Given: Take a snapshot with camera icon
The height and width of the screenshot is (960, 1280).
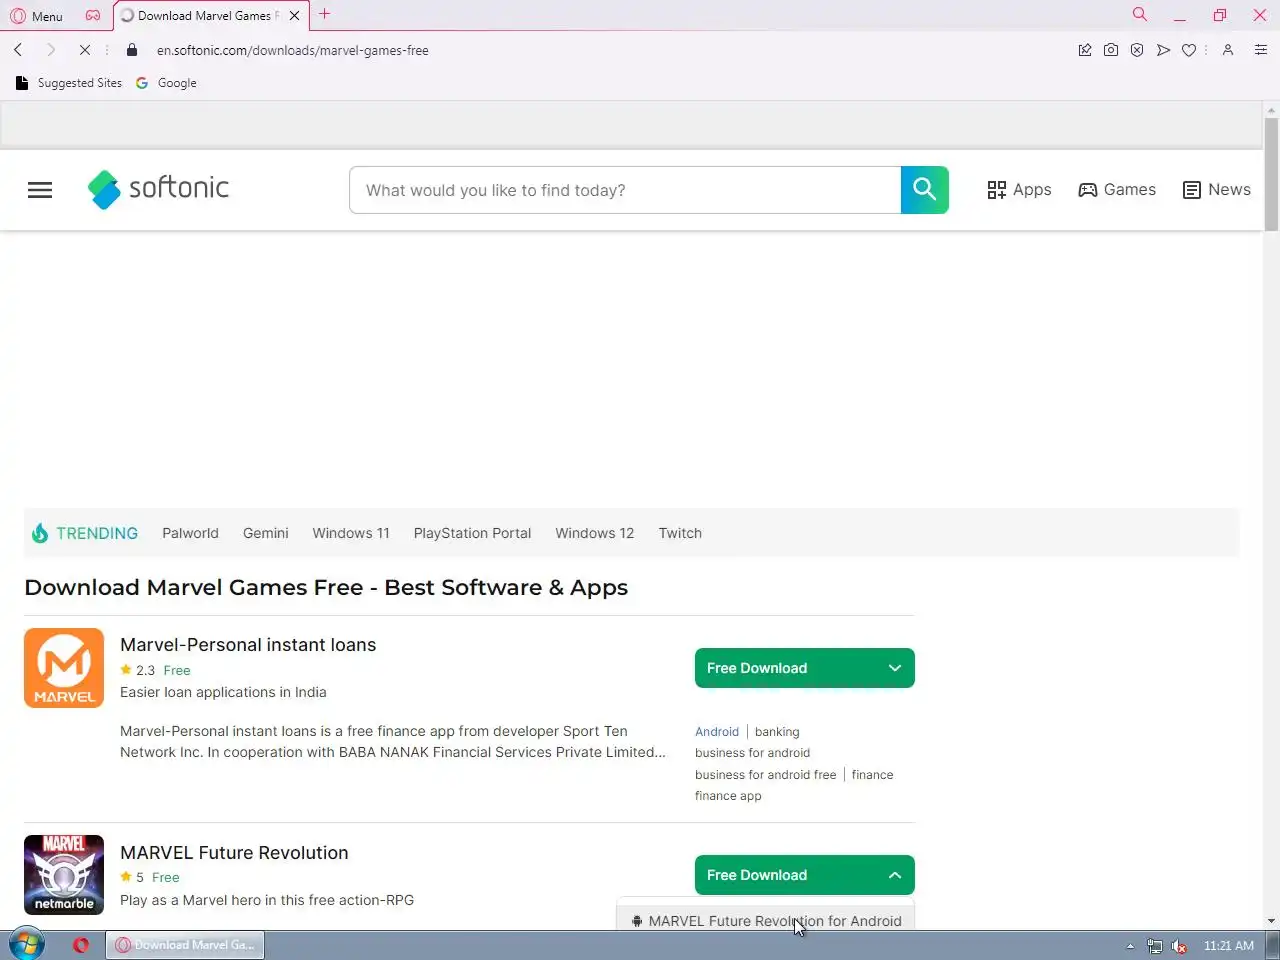Looking at the screenshot, I should (x=1111, y=50).
